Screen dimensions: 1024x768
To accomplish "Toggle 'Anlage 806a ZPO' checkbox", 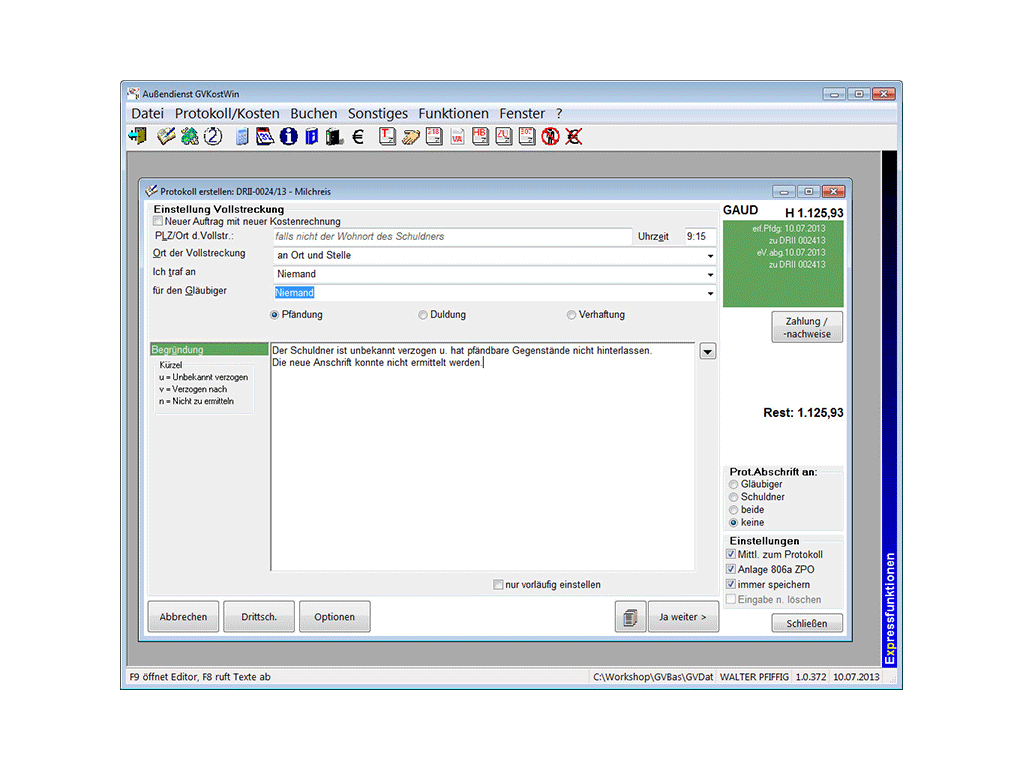I will [x=731, y=569].
